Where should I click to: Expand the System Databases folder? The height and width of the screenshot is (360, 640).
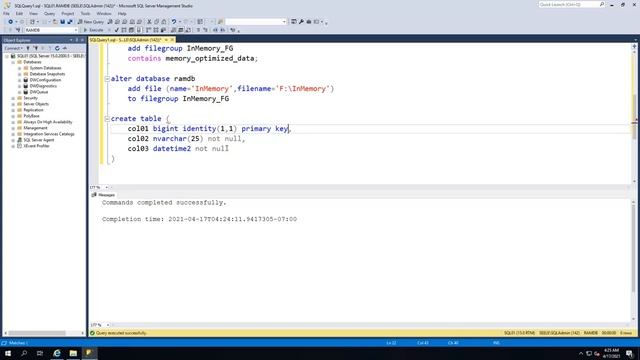(x=19, y=68)
